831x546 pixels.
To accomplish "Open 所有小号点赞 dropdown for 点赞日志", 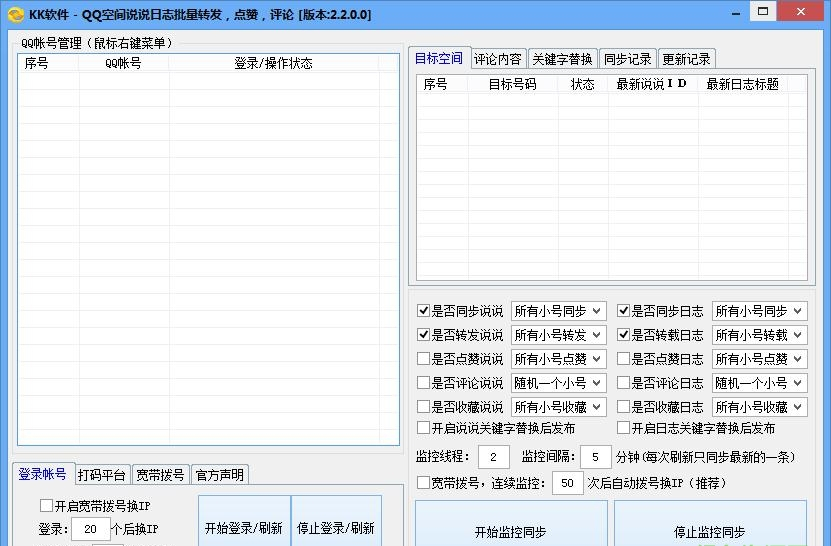I will (x=759, y=359).
